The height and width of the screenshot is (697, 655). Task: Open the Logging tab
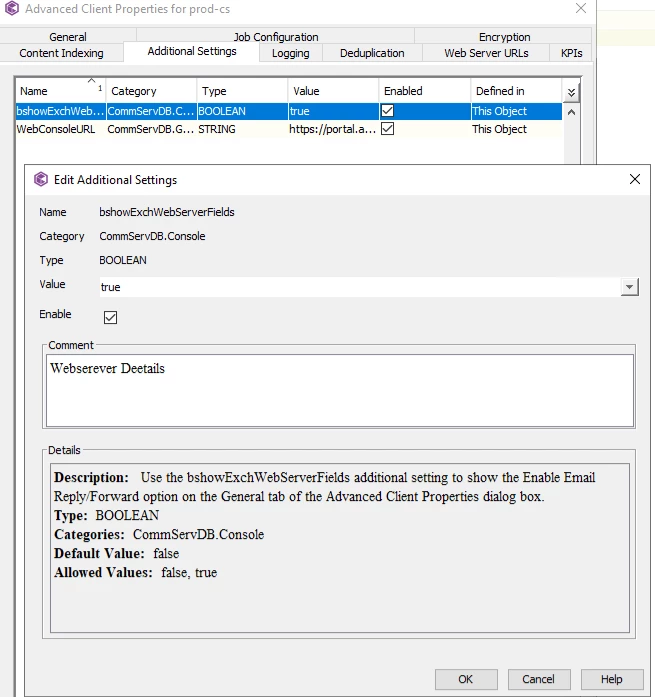(291, 53)
